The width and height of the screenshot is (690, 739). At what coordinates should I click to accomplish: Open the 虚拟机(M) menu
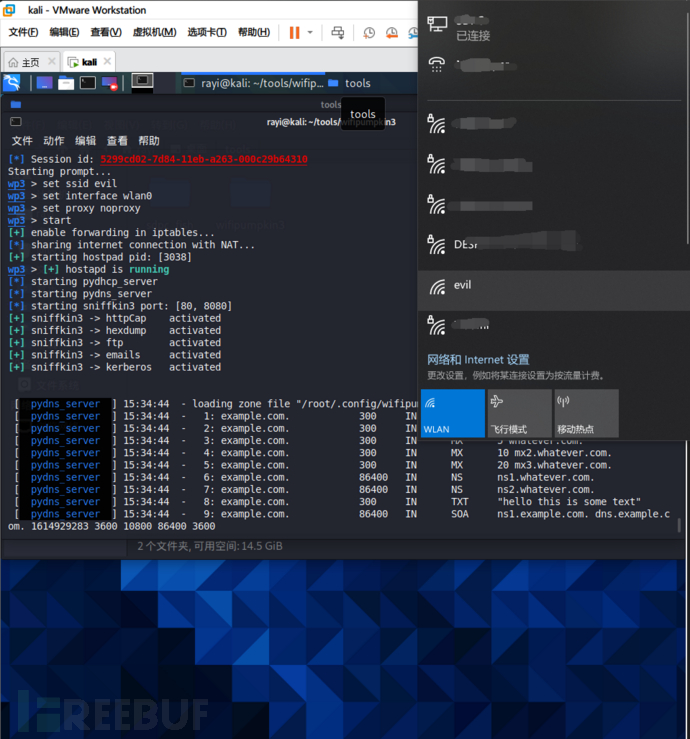154,32
